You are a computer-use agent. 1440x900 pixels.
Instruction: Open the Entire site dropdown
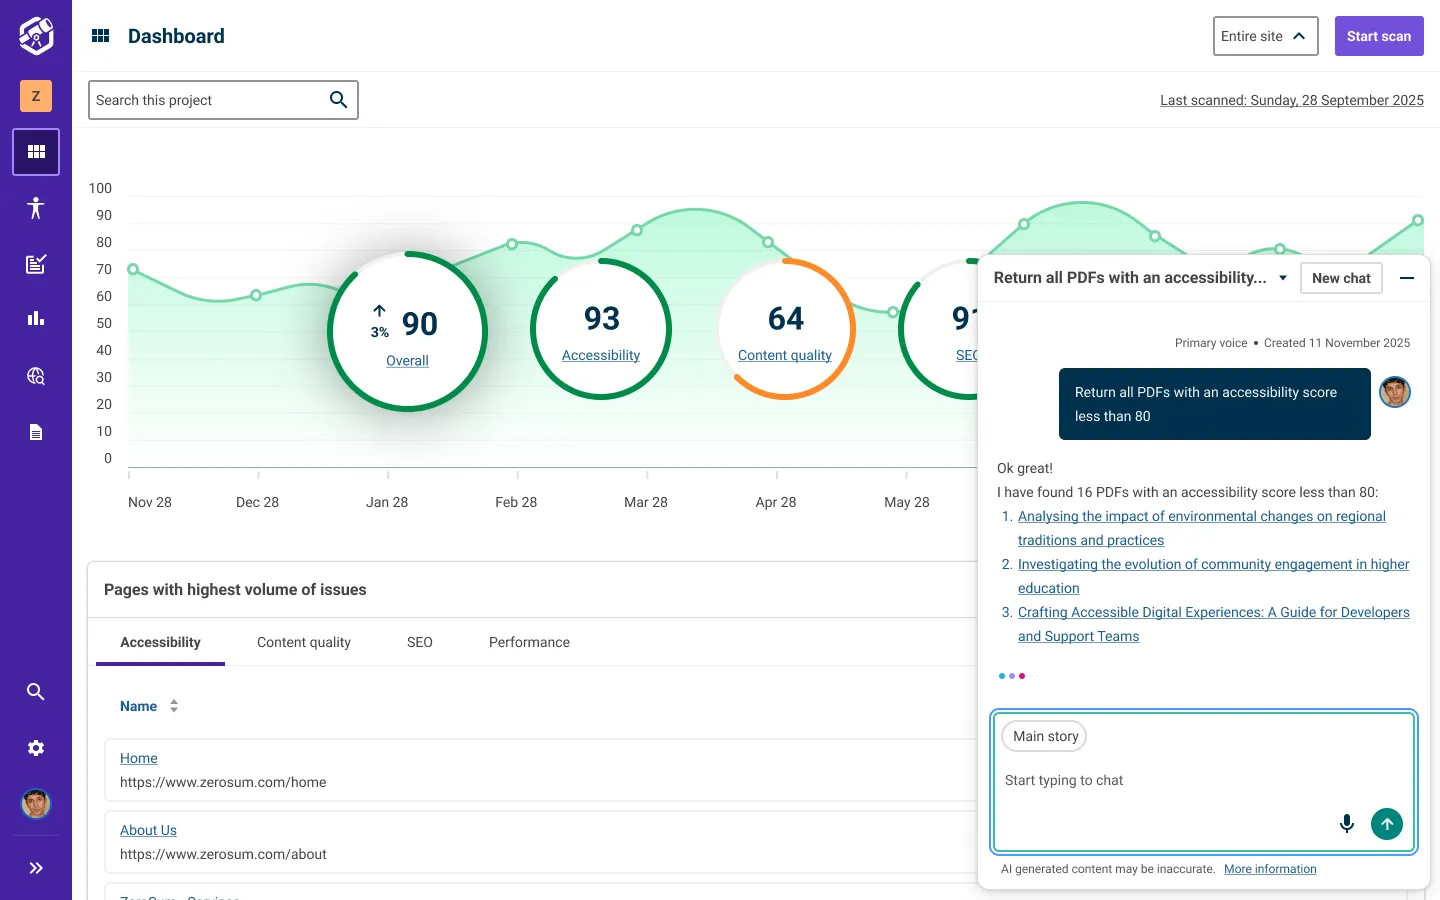[x=1265, y=36]
